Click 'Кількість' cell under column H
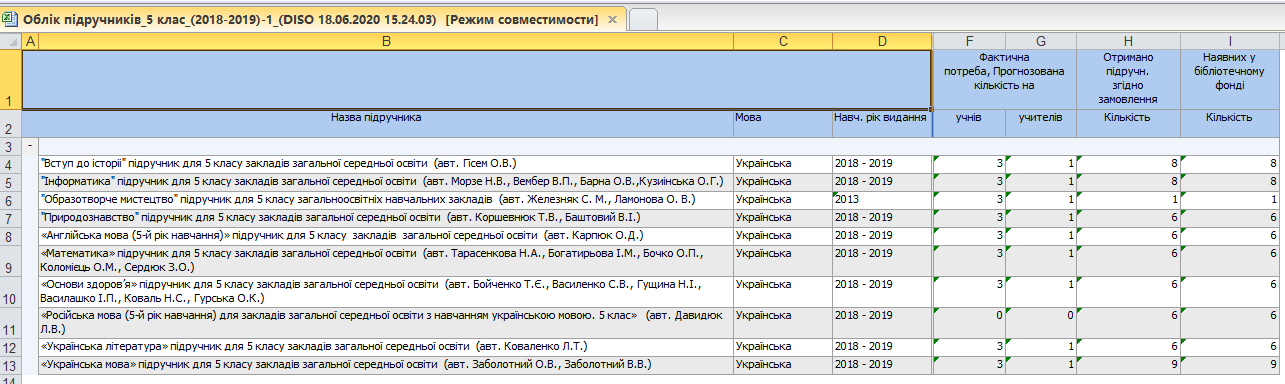This screenshot has width=1285, height=384. pyautogui.click(x=1128, y=124)
